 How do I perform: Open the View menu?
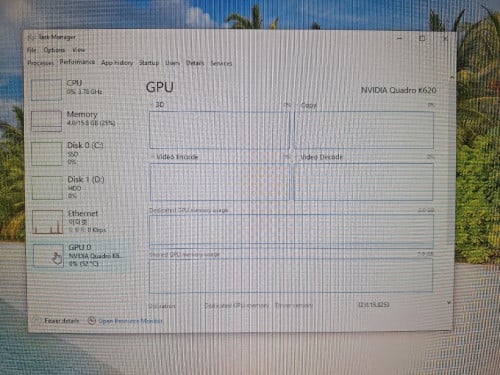(x=79, y=50)
